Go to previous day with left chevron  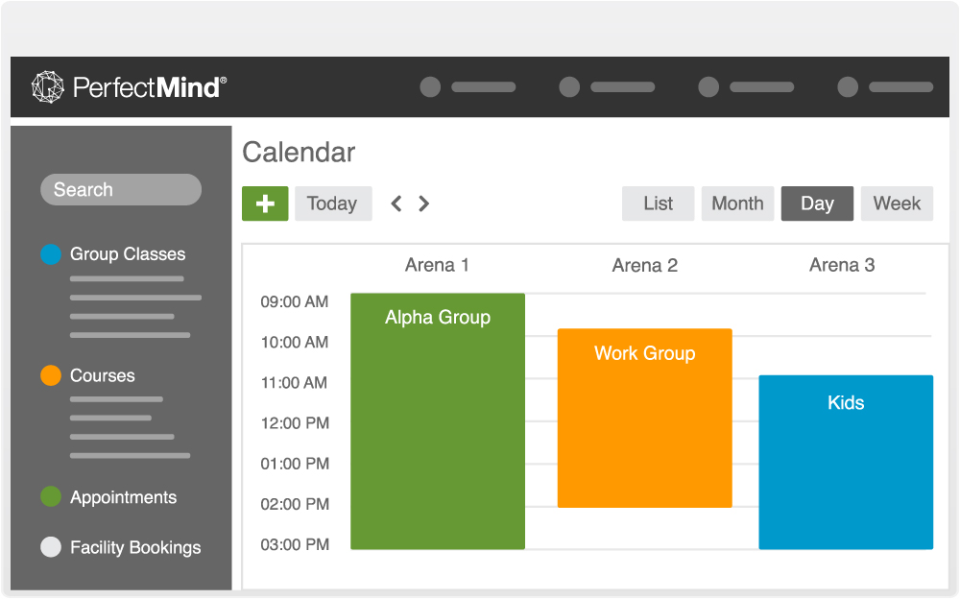(396, 204)
